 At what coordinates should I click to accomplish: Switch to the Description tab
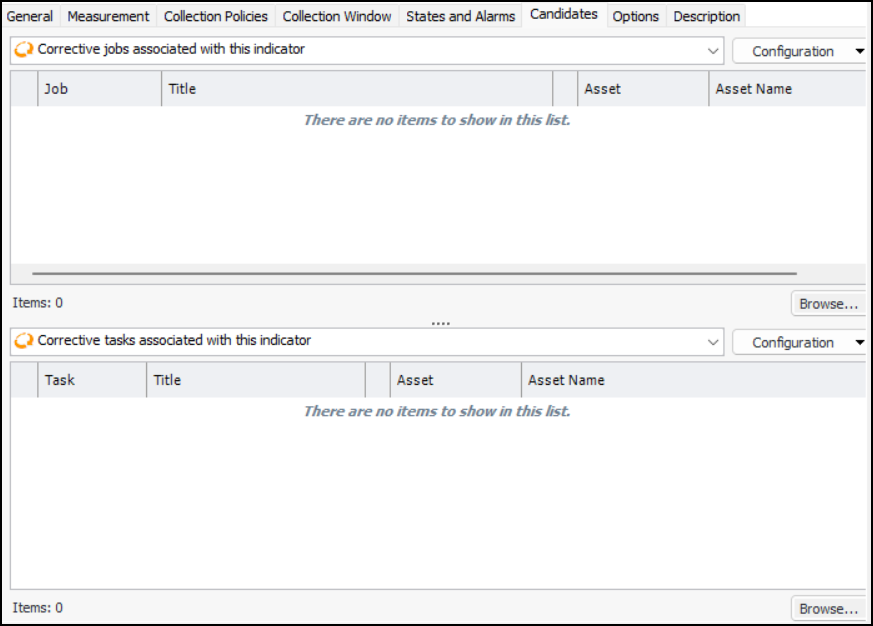click(x=707, y=16)
